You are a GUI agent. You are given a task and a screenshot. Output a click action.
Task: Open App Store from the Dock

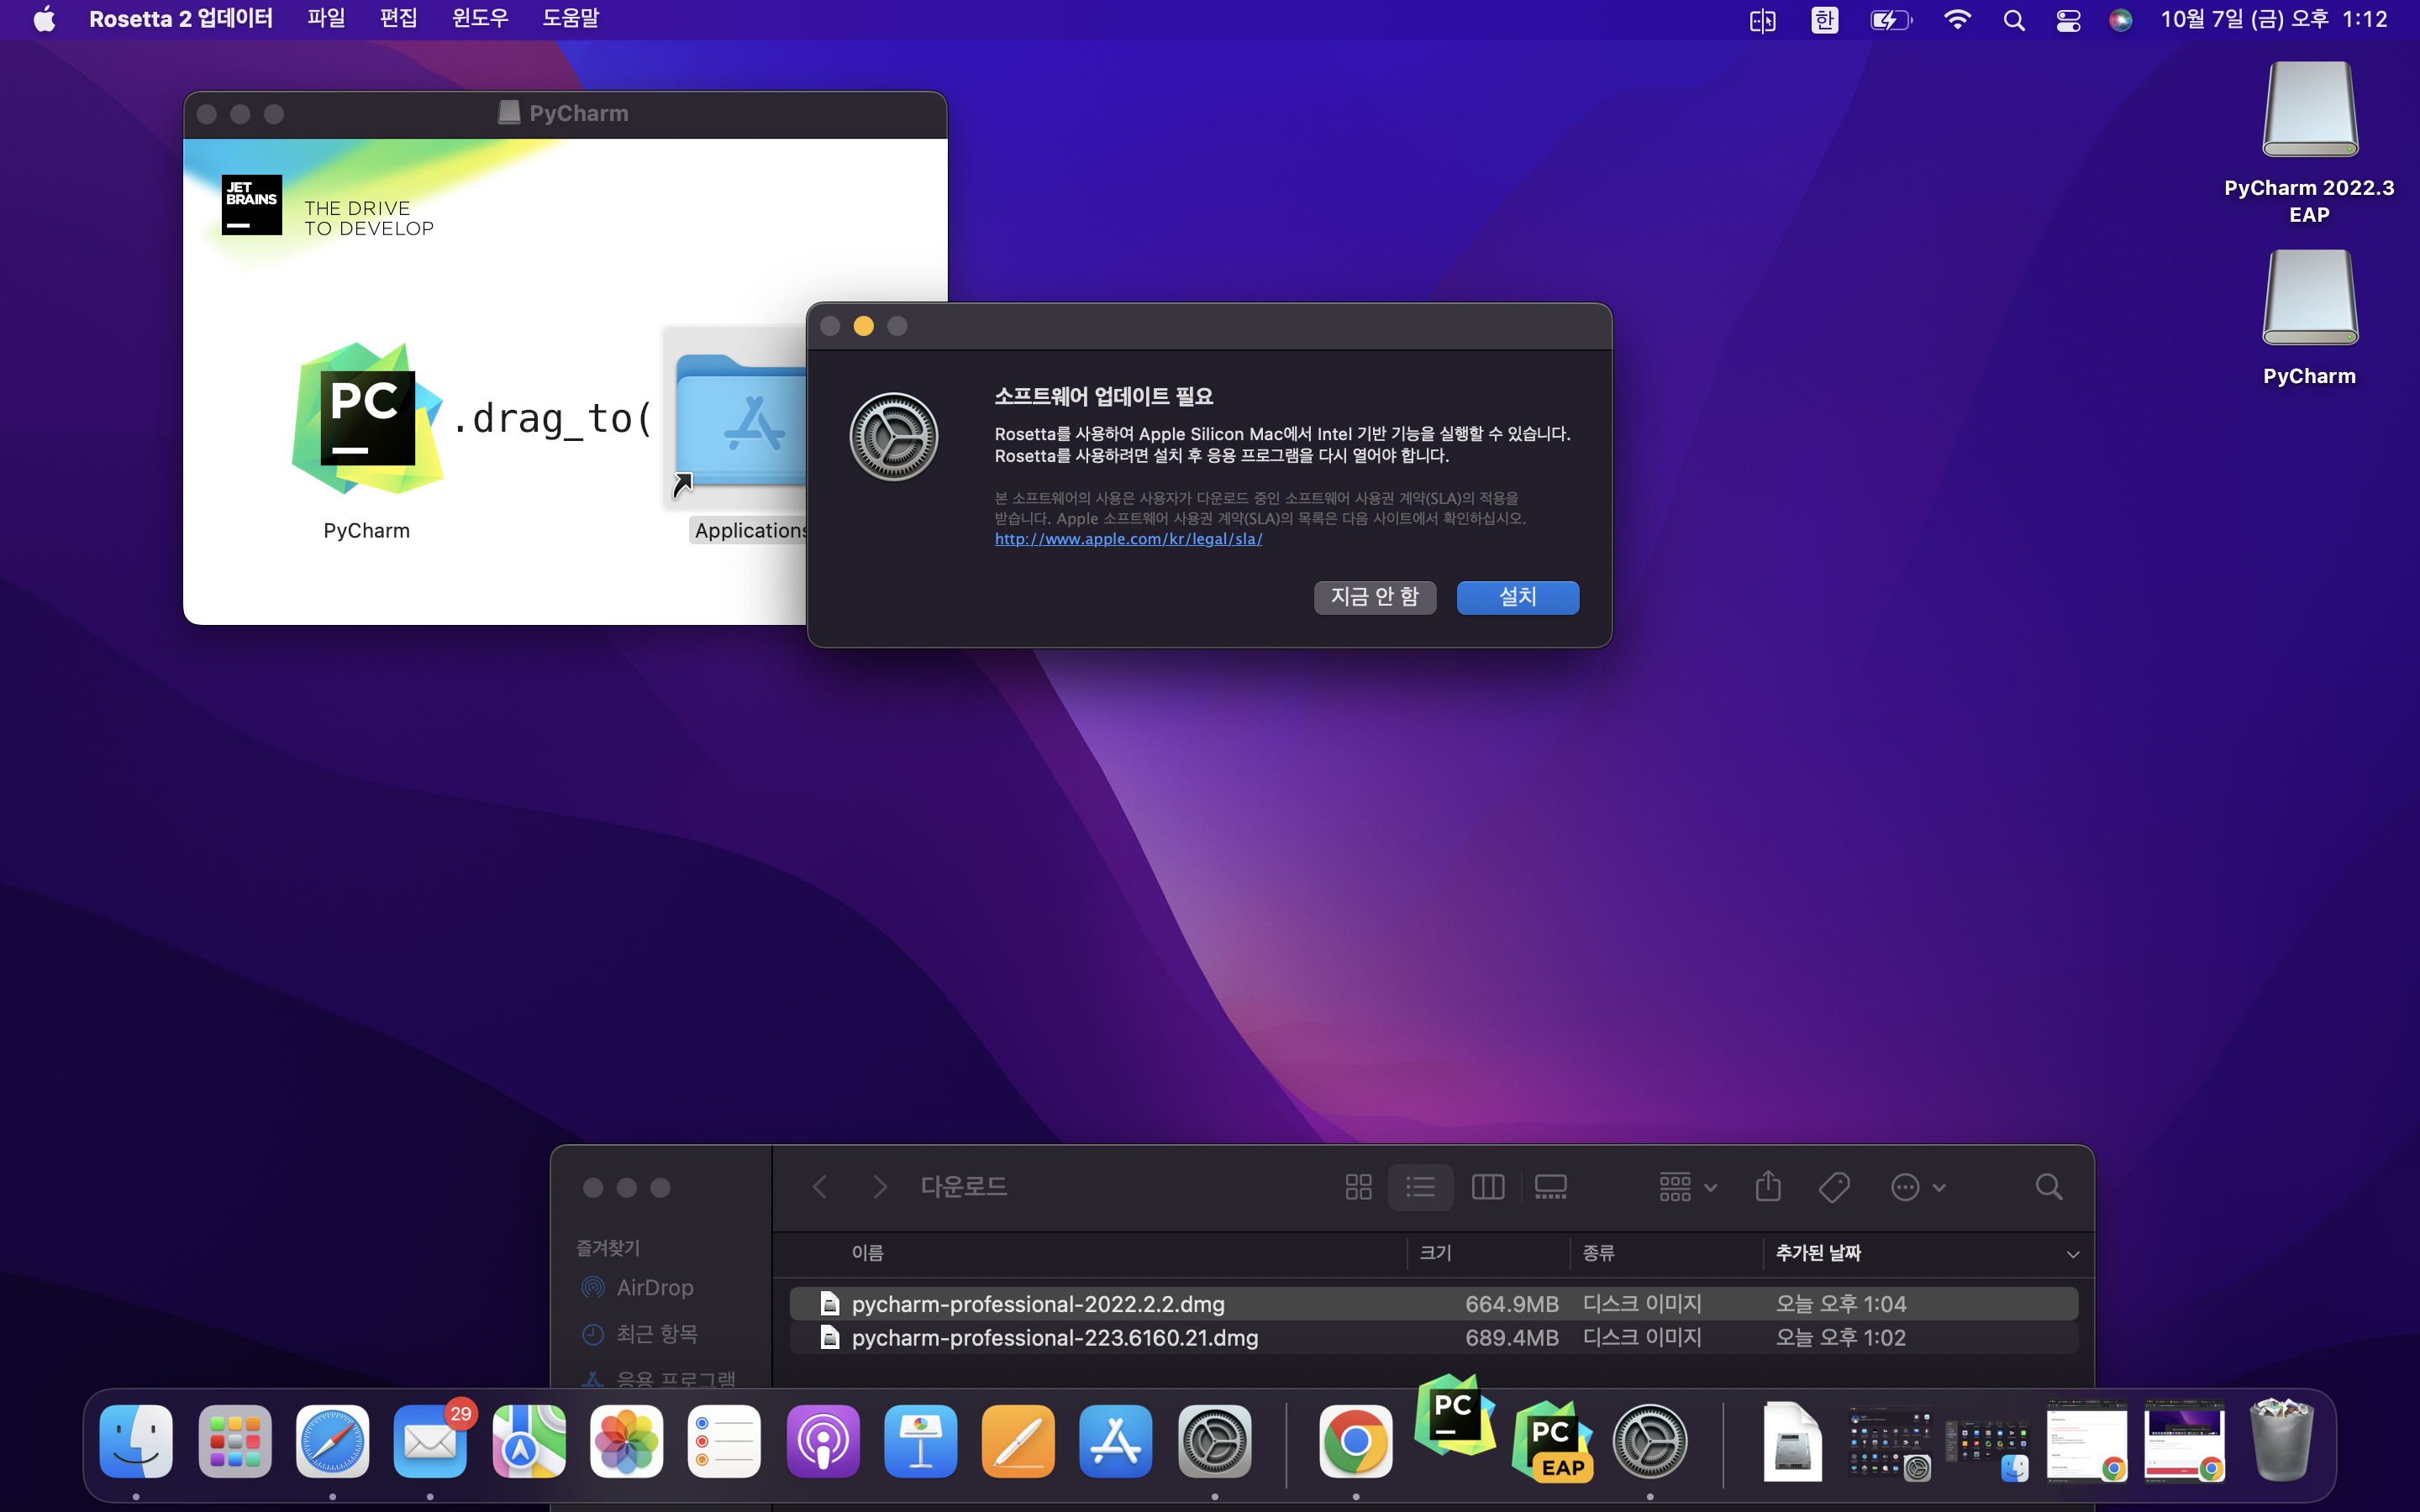(x=1116, y=1442)
